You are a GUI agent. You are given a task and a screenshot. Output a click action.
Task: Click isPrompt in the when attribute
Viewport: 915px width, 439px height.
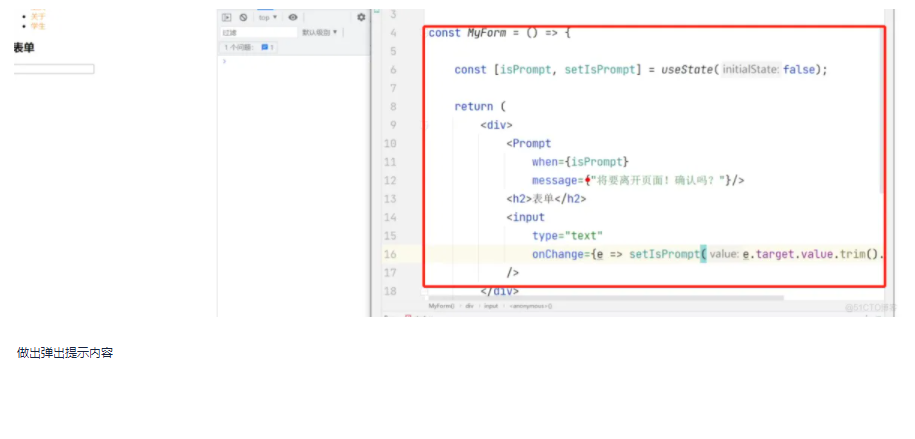coord(596,162)
